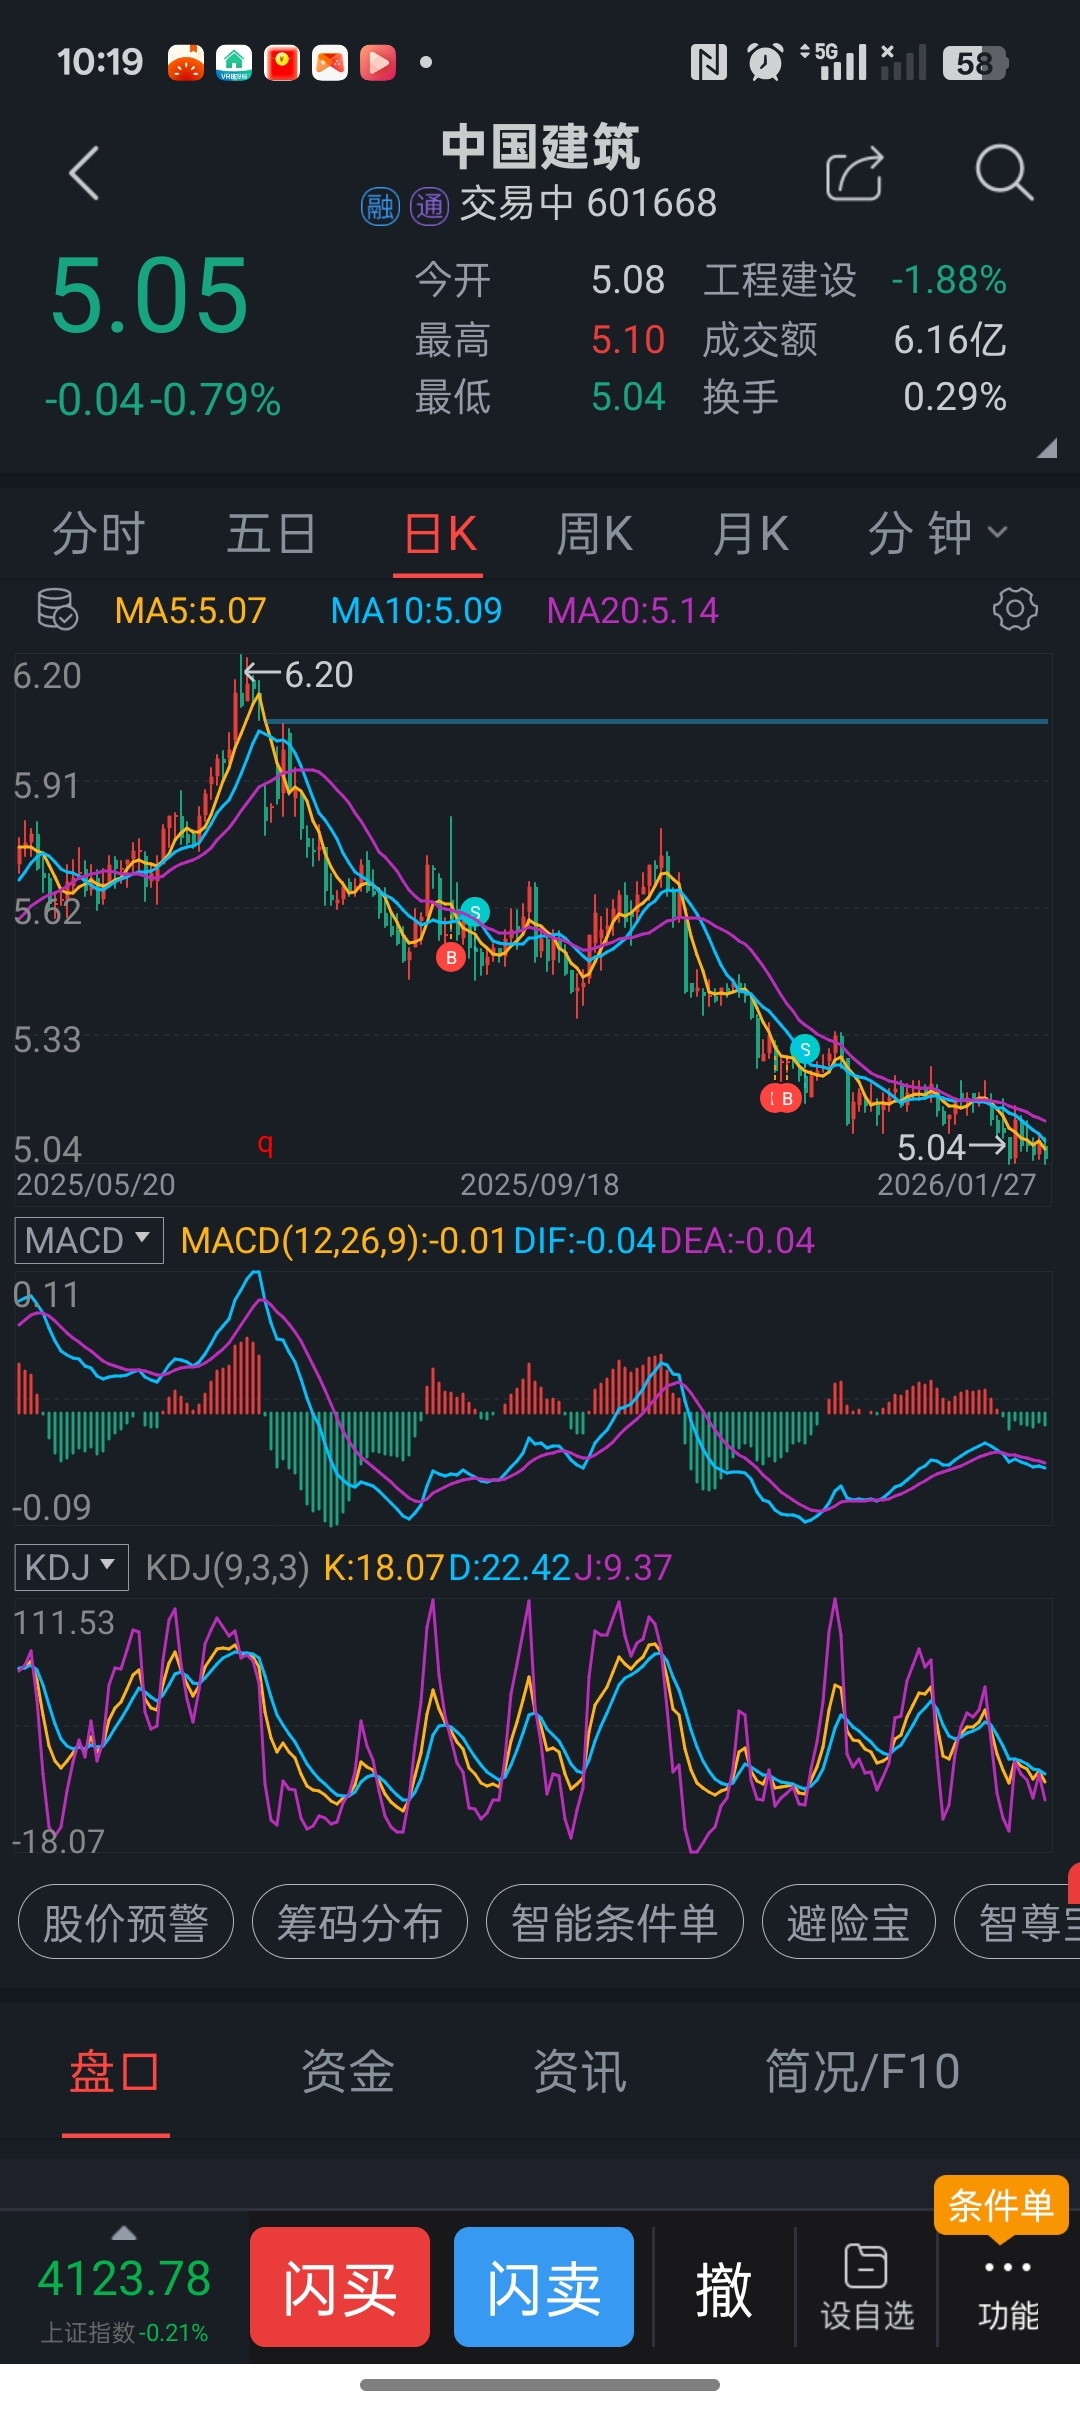Open the 盘口 bottom tab
This screenshot has width=1080, height=2412.
coord(114,2071)
